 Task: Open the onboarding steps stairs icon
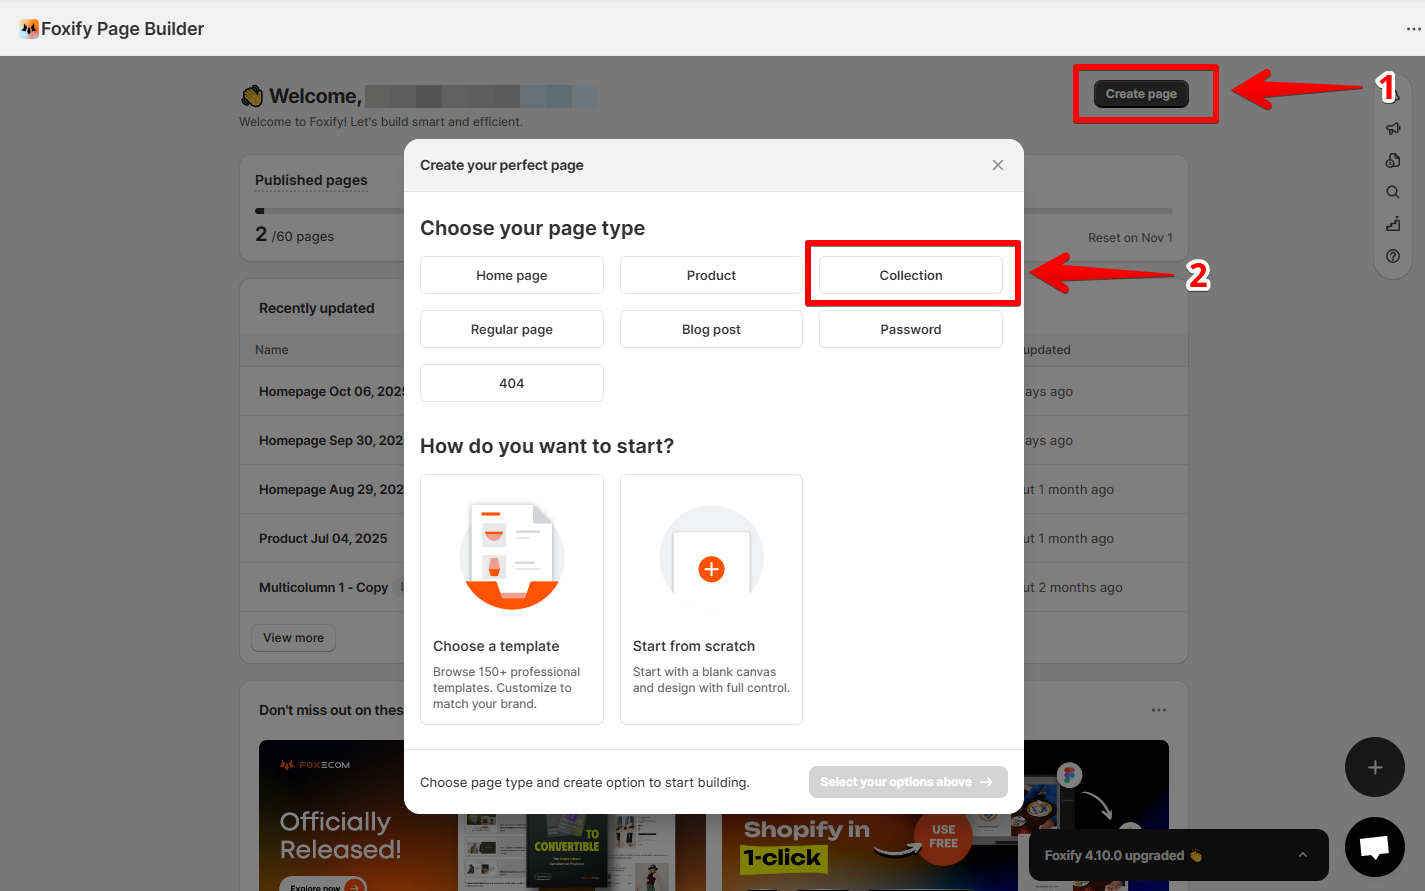click(x=1393, y=224)
